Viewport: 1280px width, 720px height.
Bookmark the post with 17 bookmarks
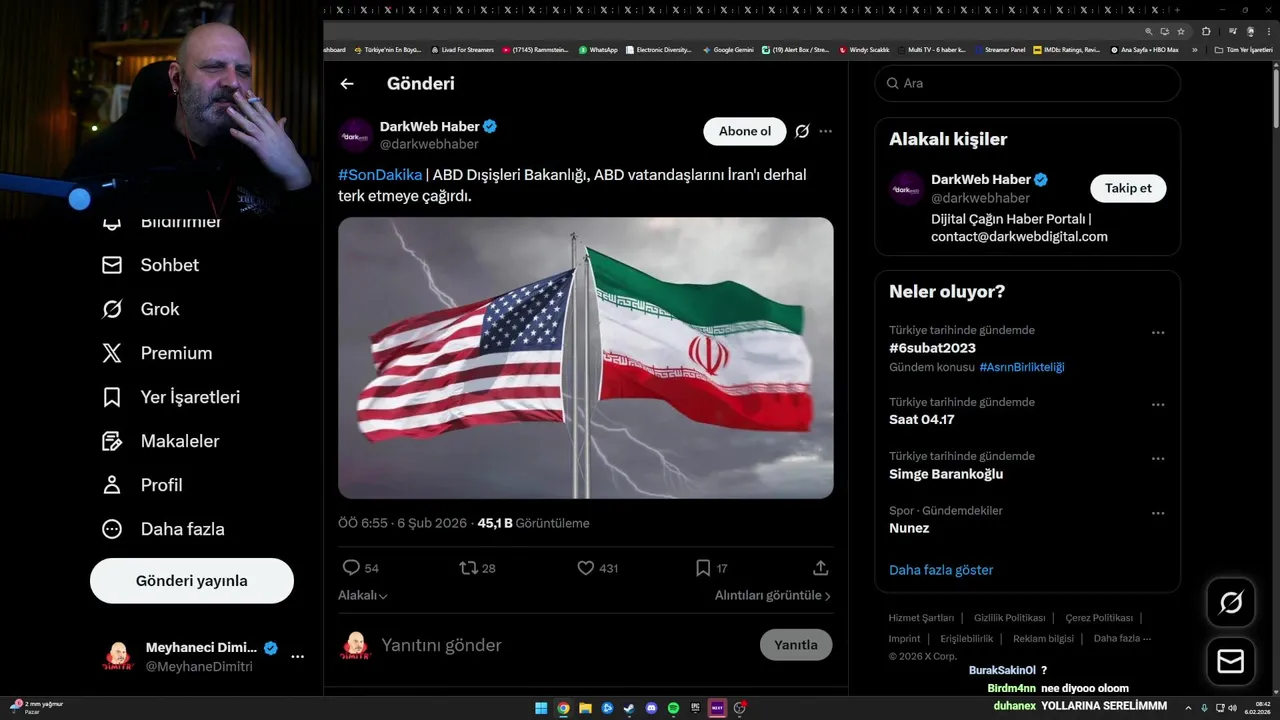click(703, 568)
